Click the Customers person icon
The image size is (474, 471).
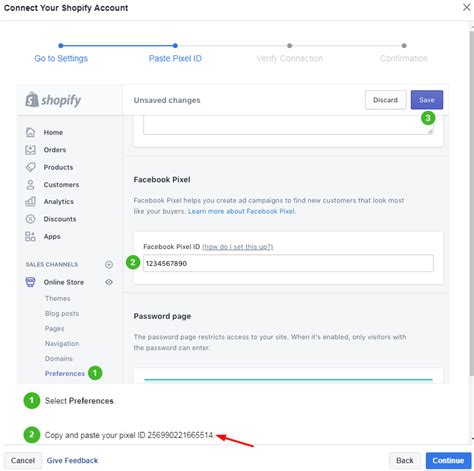pyautogui.click(x=30, y=184)
